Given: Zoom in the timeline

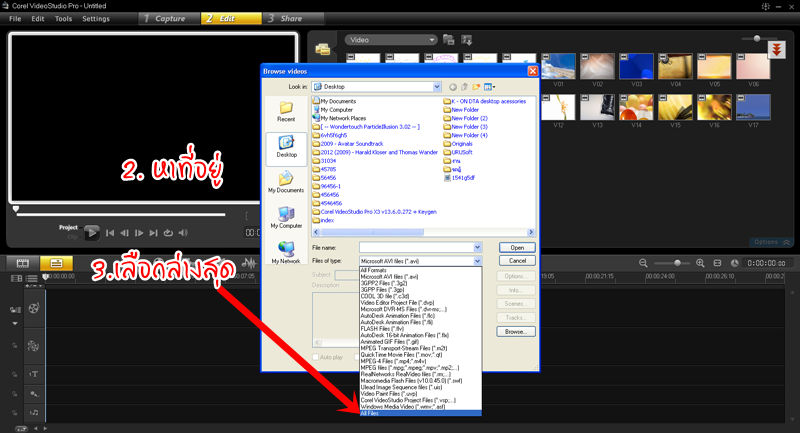Looking at the screenshot, I should pyautogui.click(x=700, y=263).
